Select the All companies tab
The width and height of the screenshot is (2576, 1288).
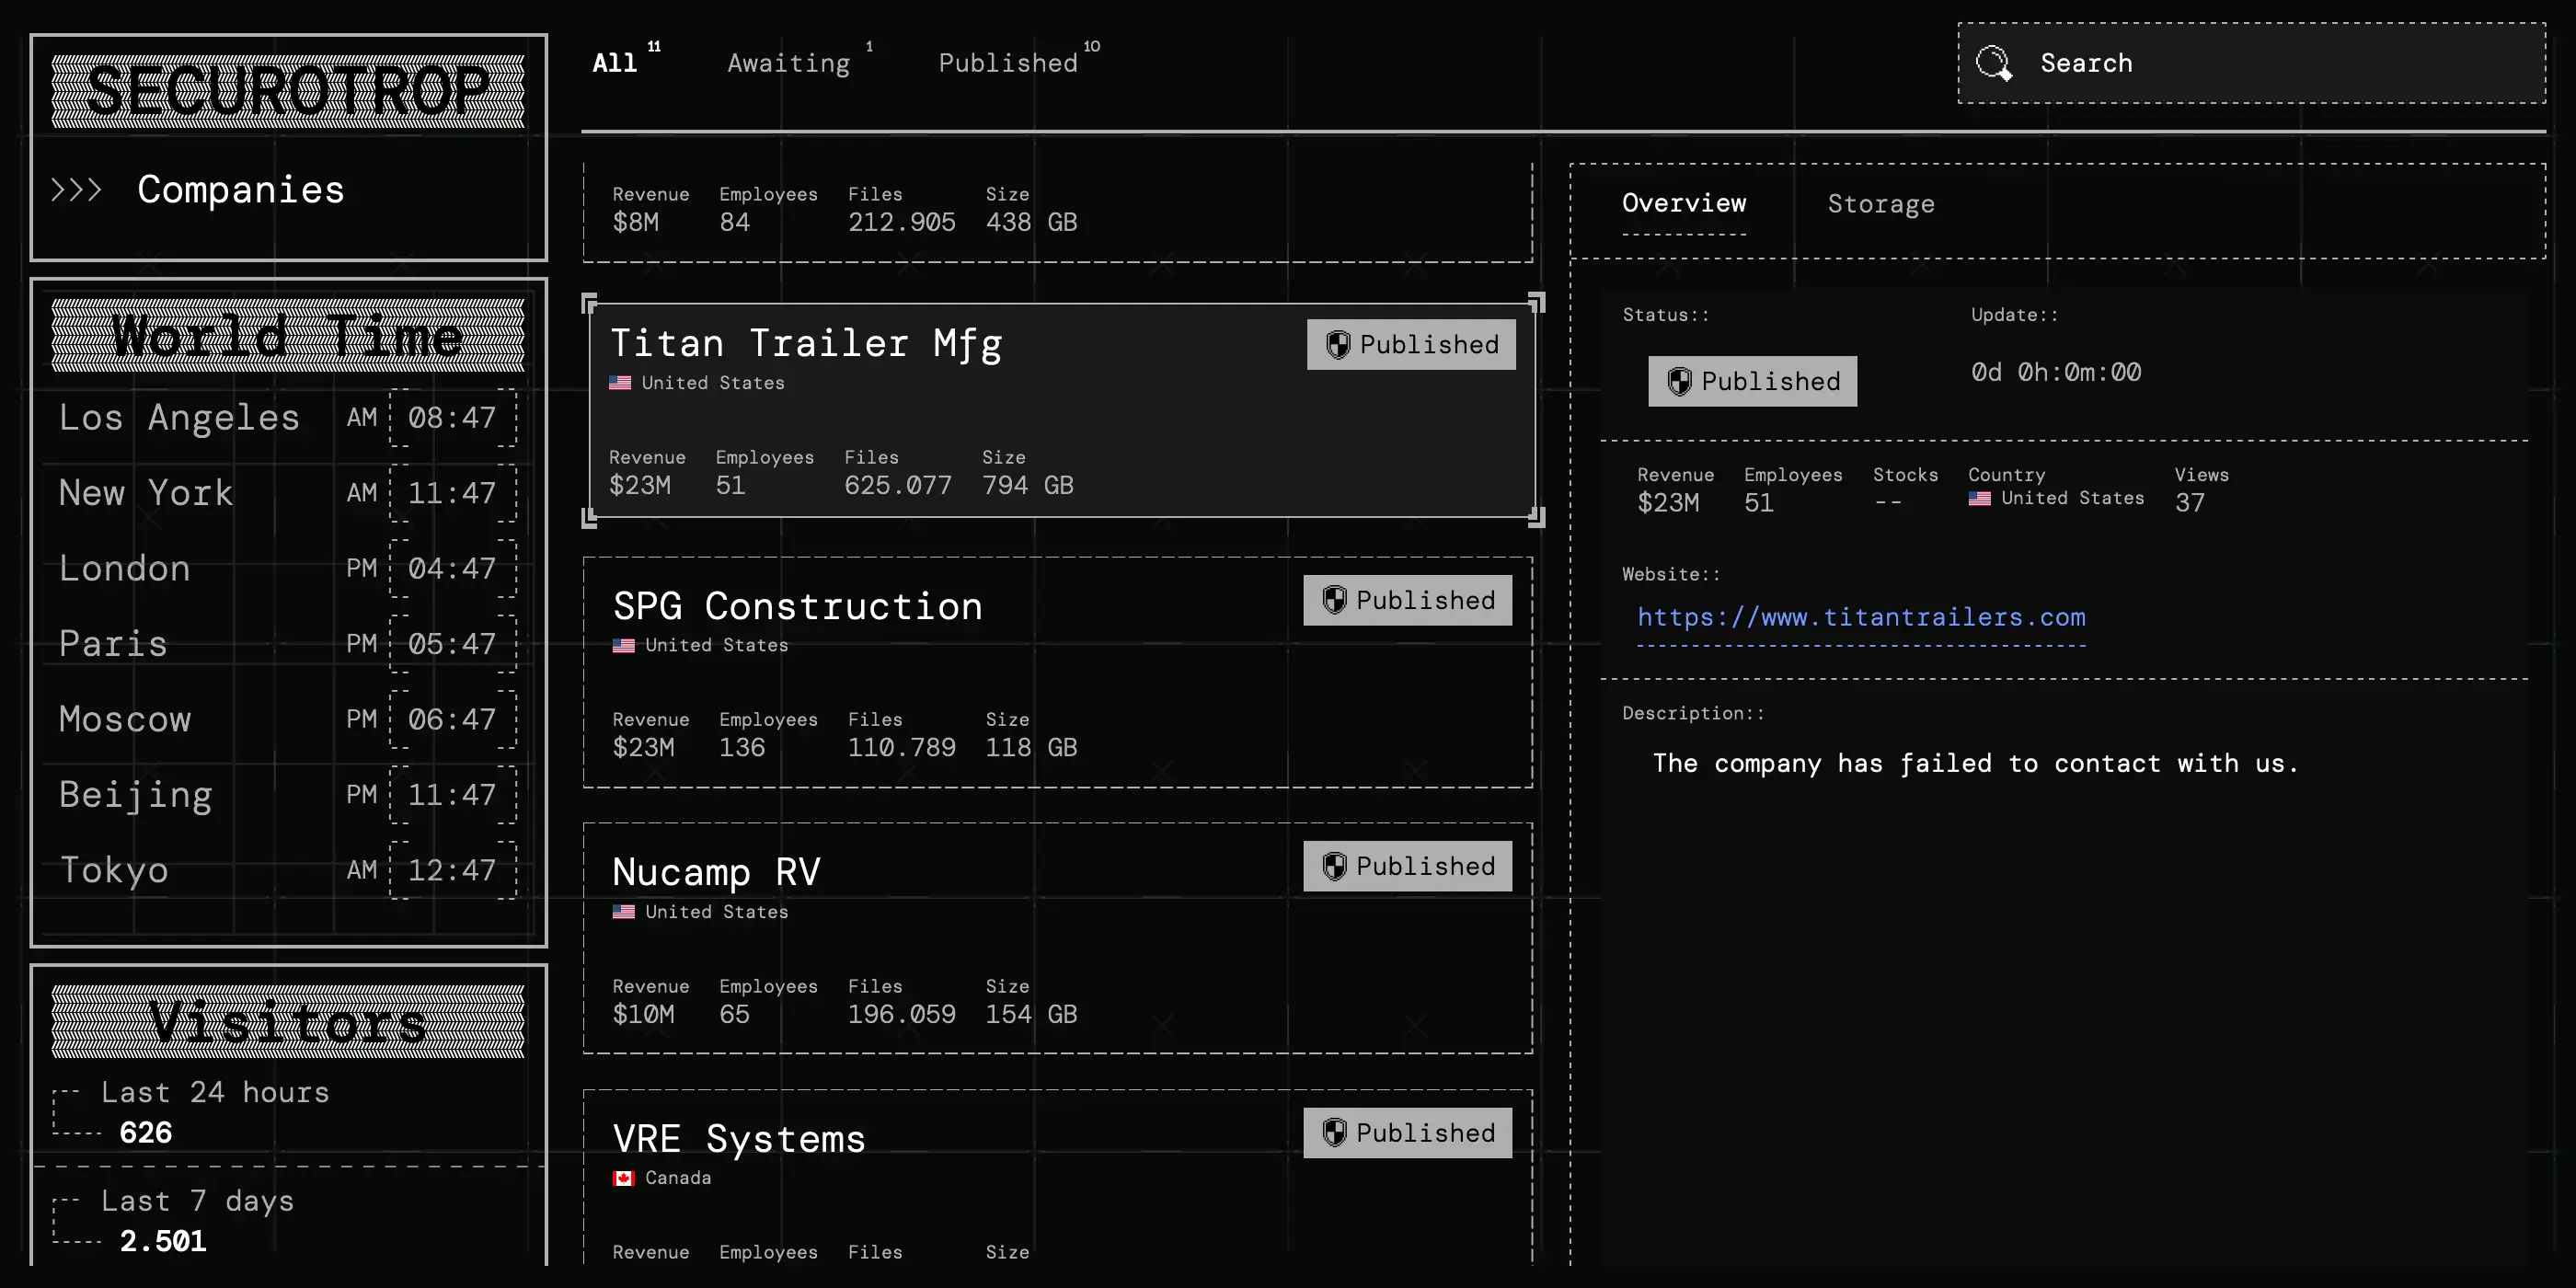615,63
